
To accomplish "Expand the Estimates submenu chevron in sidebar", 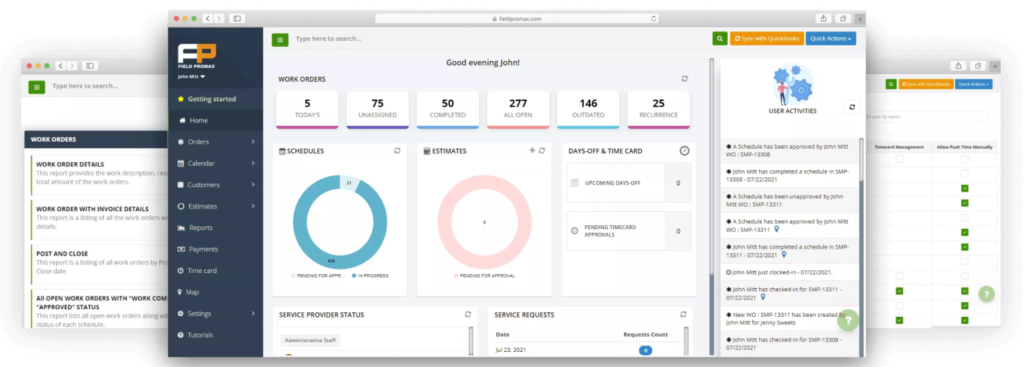I will [253, 206].
